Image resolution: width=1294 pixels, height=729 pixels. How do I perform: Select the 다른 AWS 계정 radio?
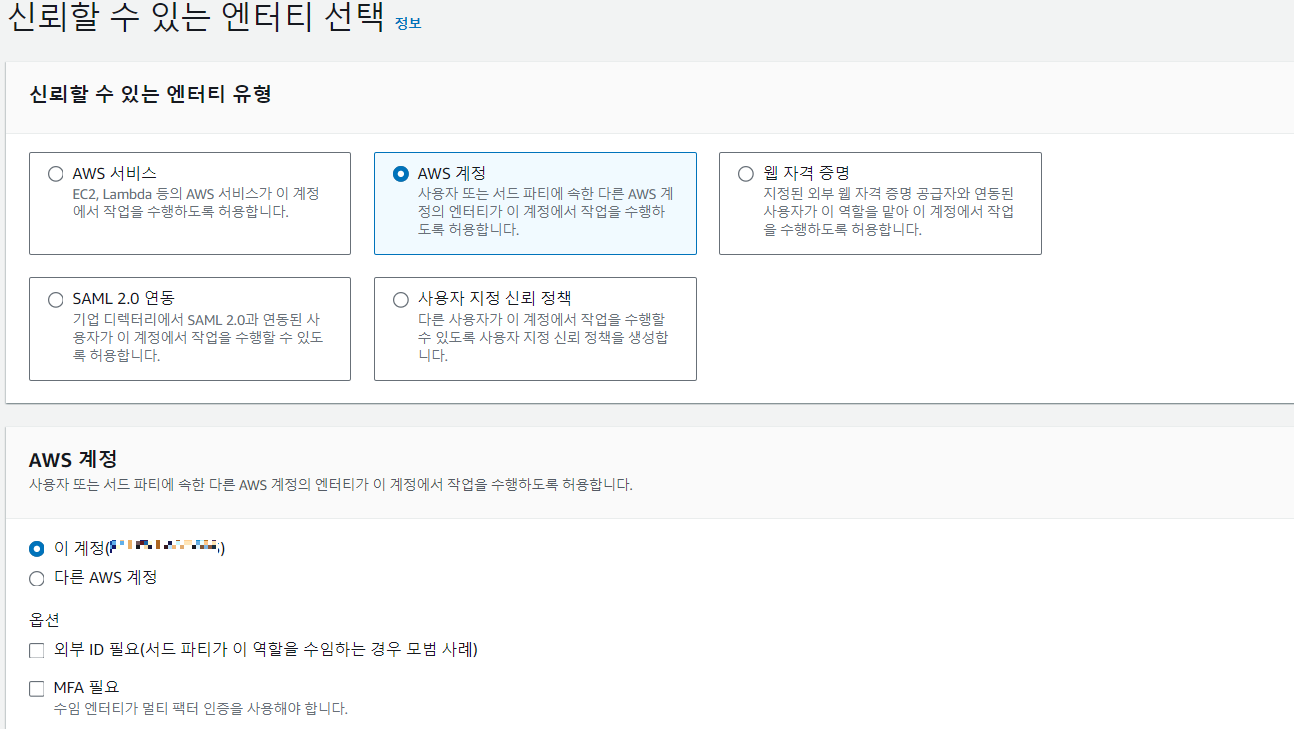(x=37, y=578)
